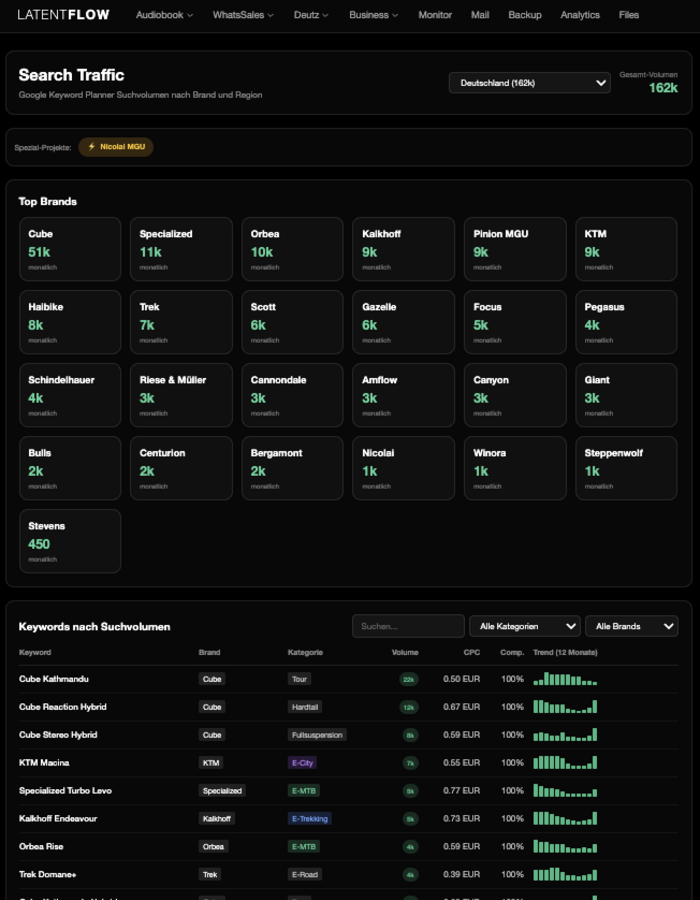Expand the Audiobook menu
700x900 pixels.
(x=163, y=15)
